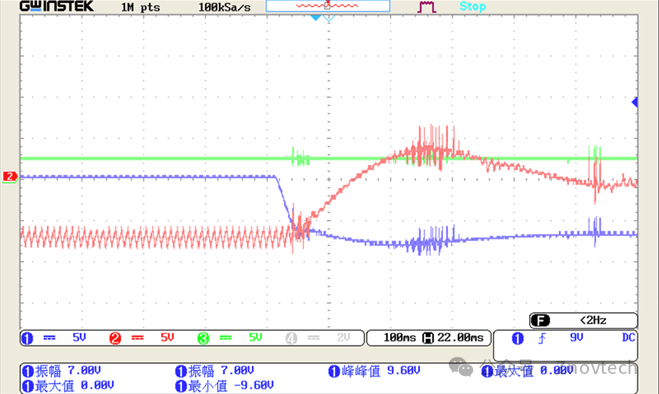Click the 100ms timebase value

click(x=399, y=338)
